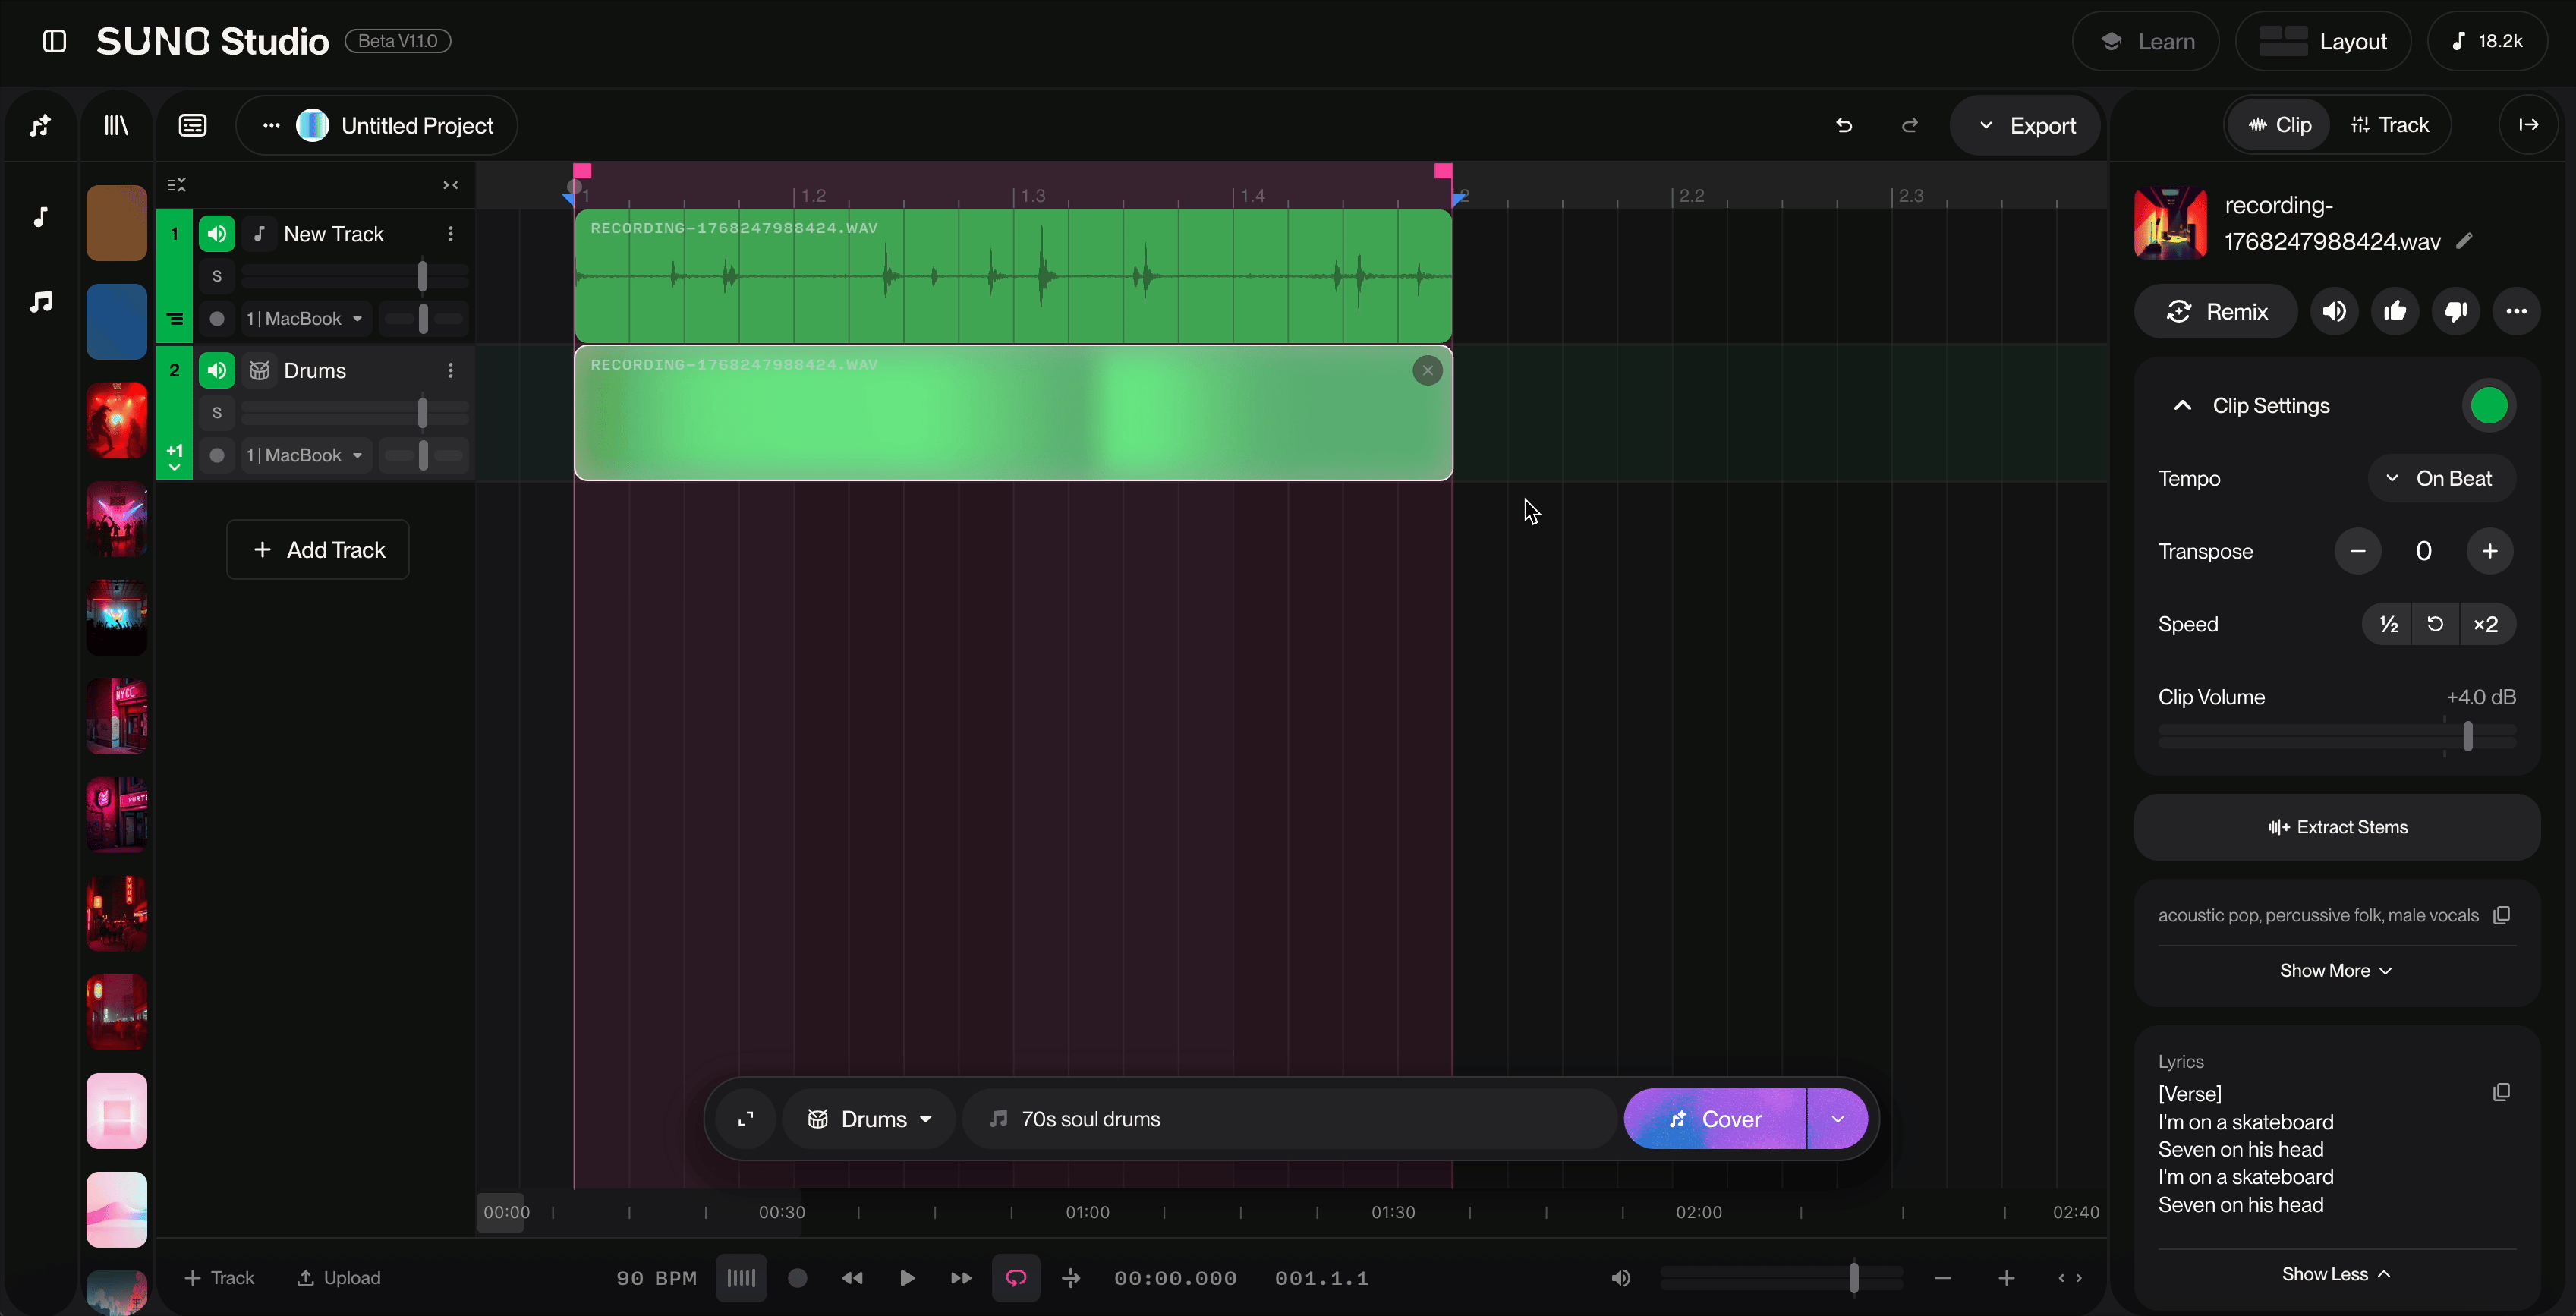Click the thumbs down dislike icon
Viewport: 2576px width, 1316px height.
tap(2455, 312)
